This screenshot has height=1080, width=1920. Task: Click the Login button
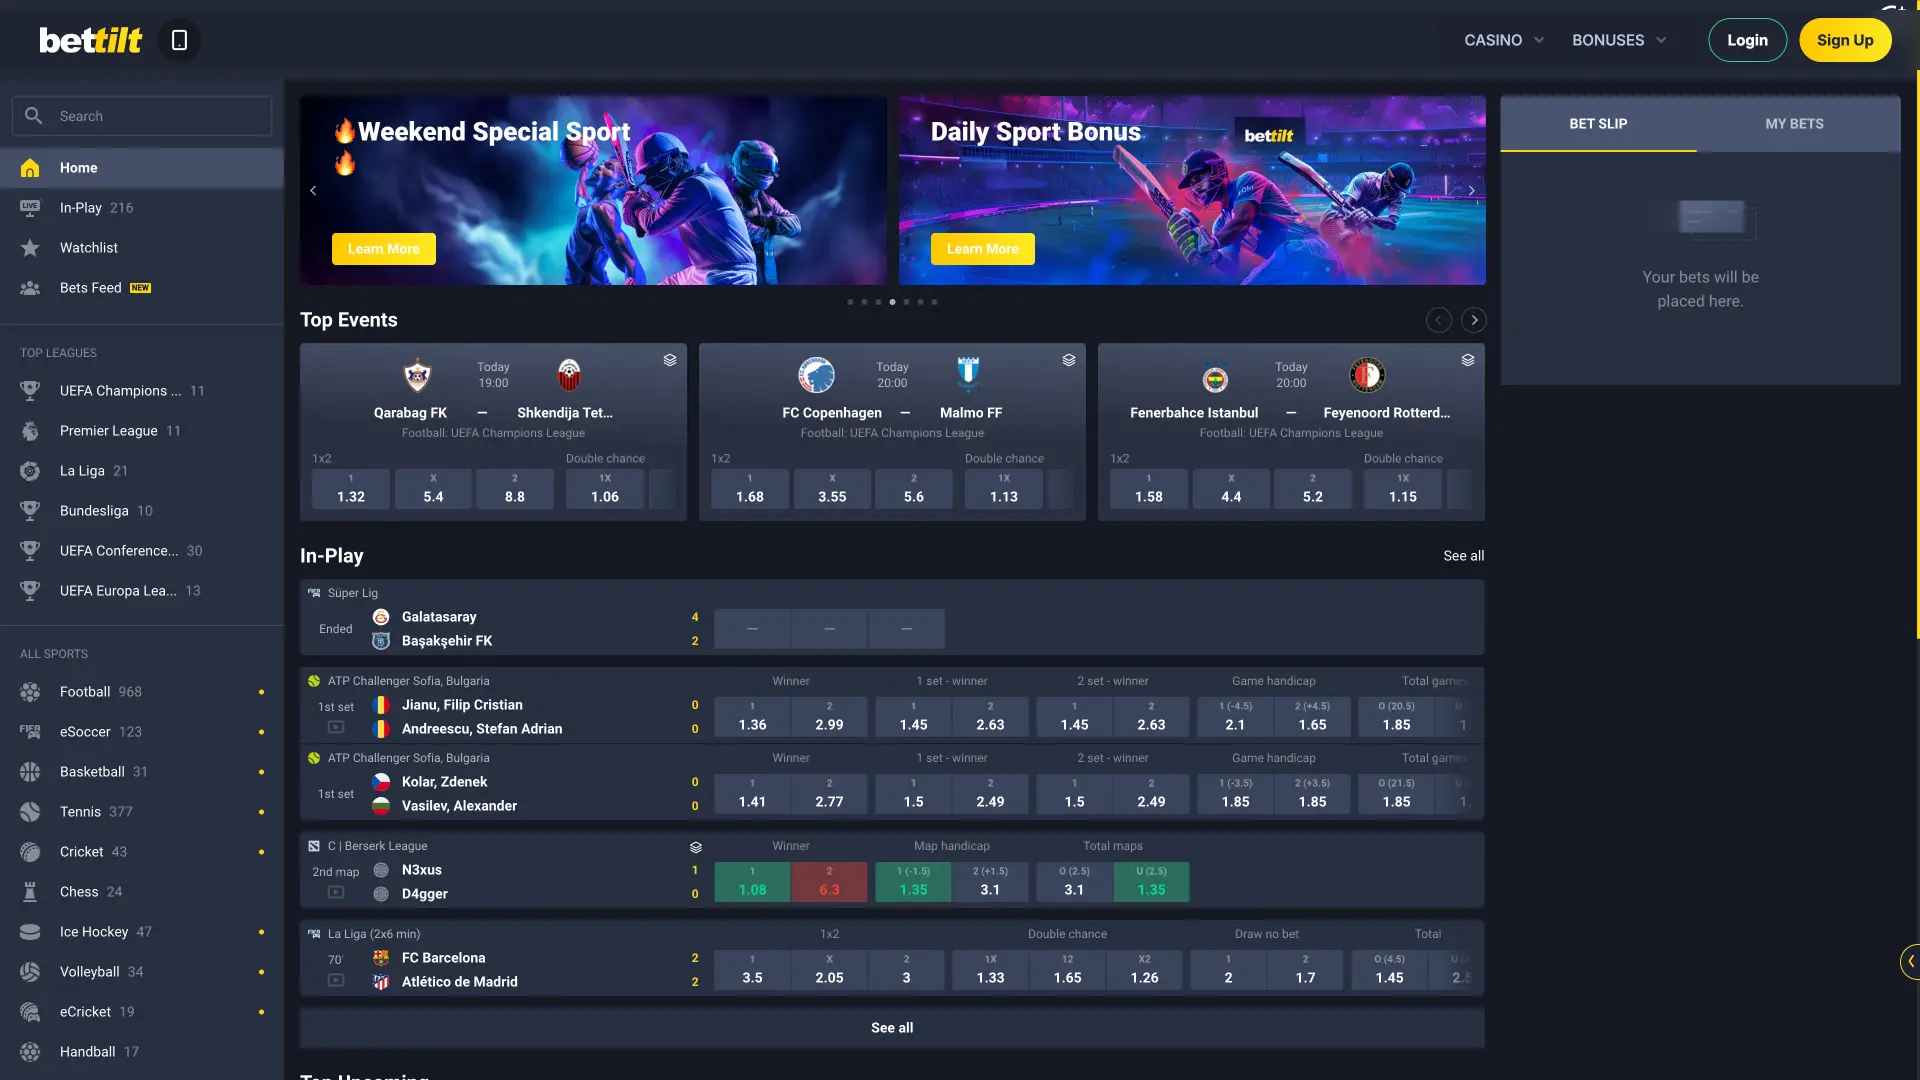pos(1747,40)
